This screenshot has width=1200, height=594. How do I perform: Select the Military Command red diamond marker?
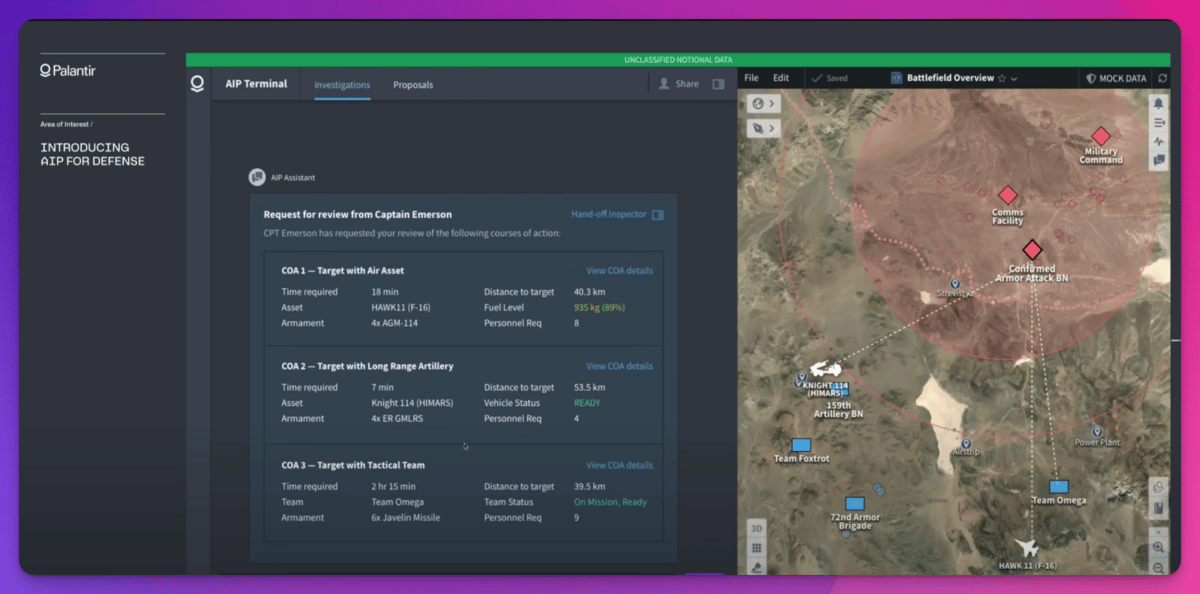[x=1101, y=135]
